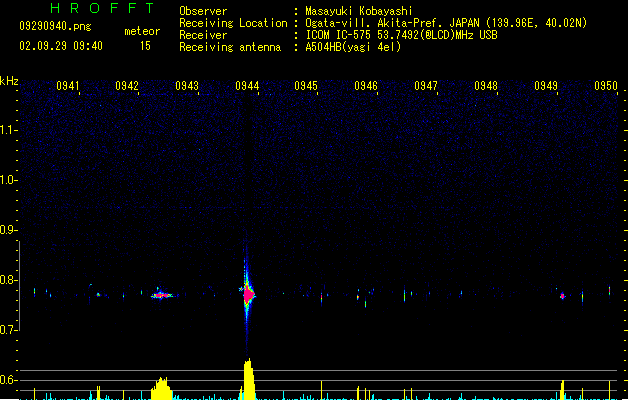Select the filename 09290940.png

pyautogui.click(x=55, y=26)
